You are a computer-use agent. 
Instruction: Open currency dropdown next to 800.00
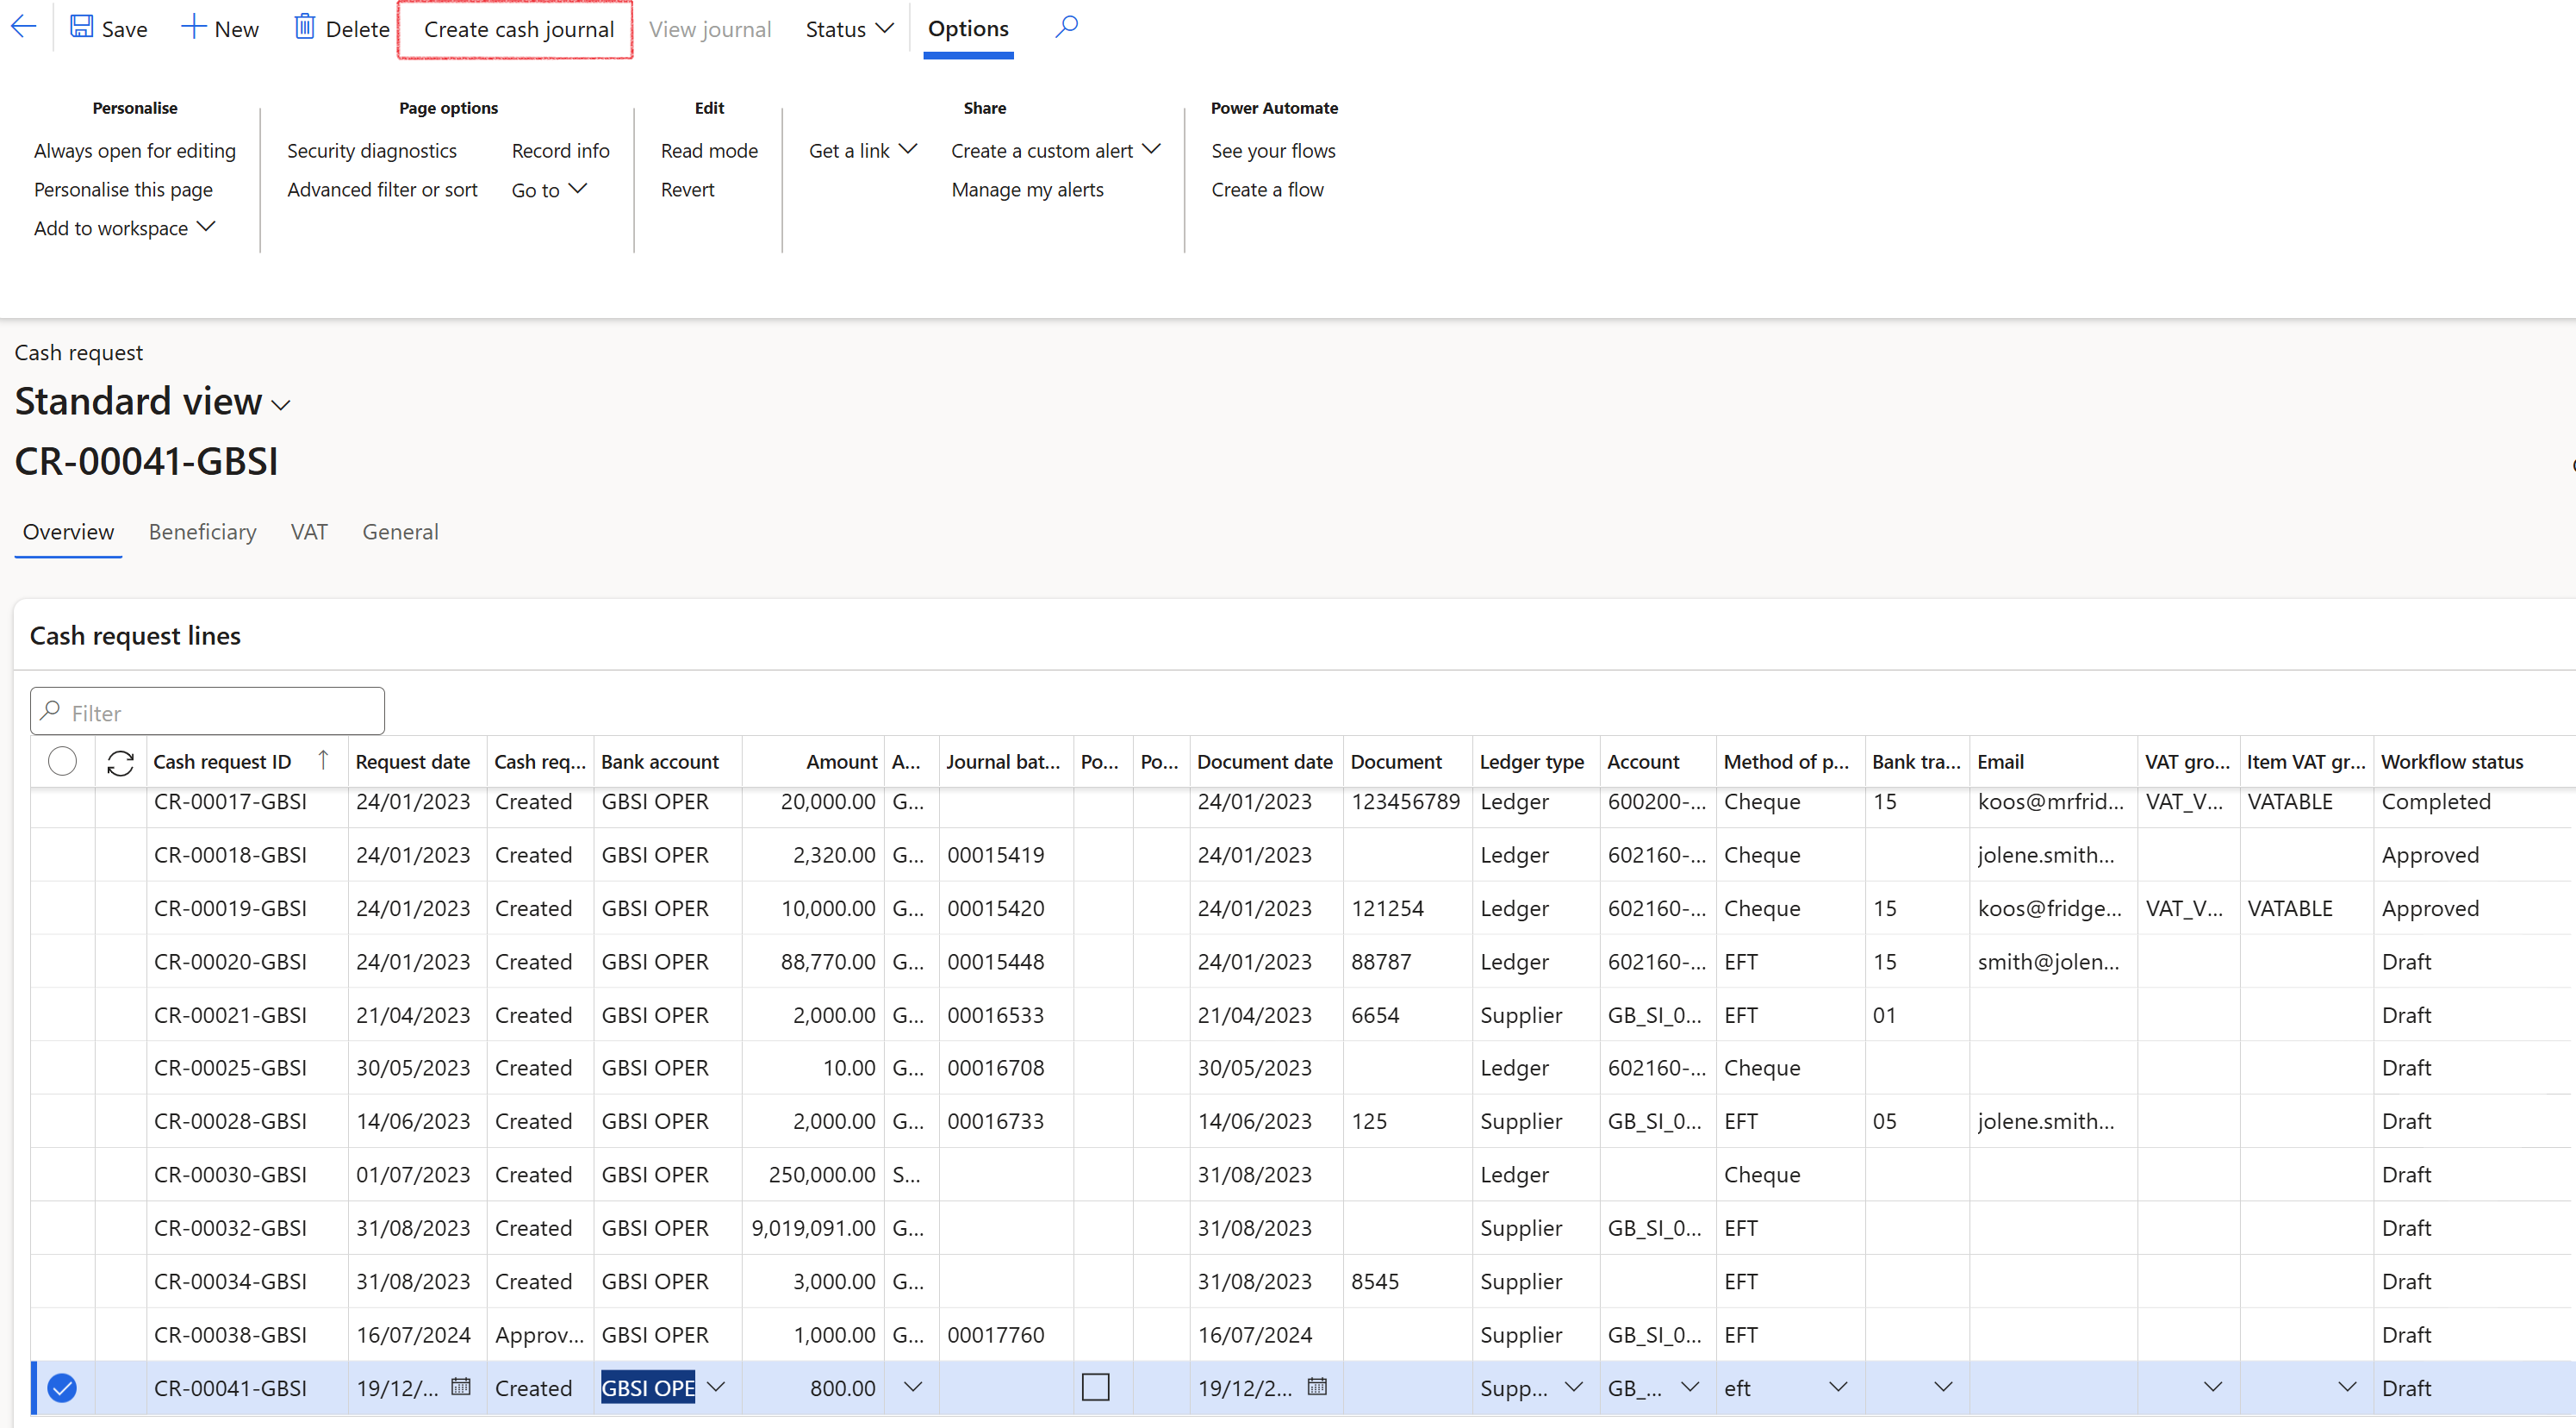point(913,1387)
